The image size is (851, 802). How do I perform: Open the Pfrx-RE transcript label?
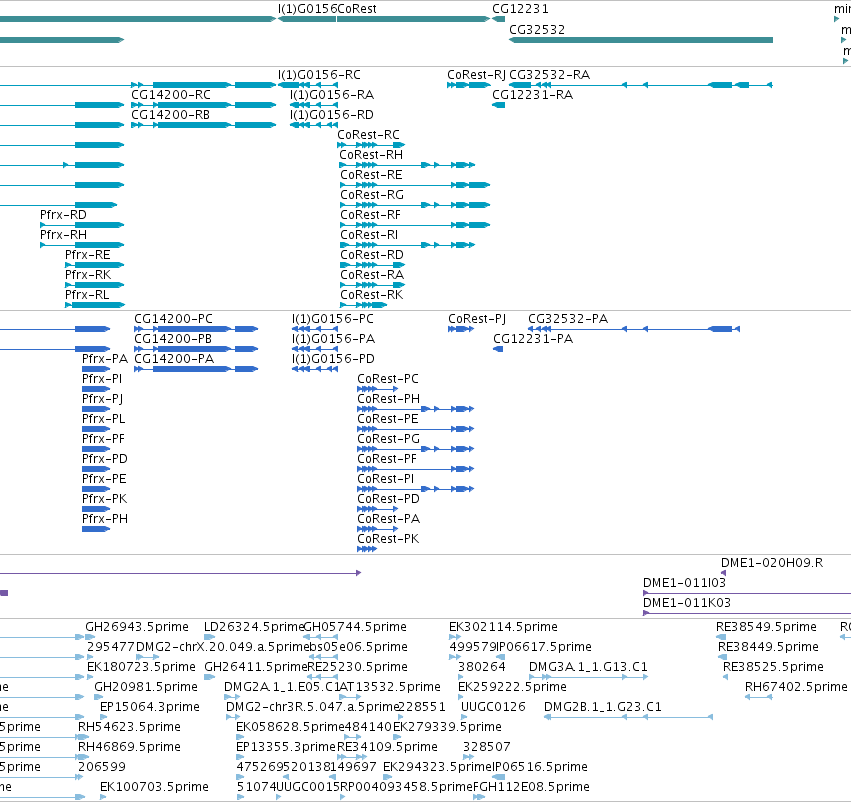[87, 255]
